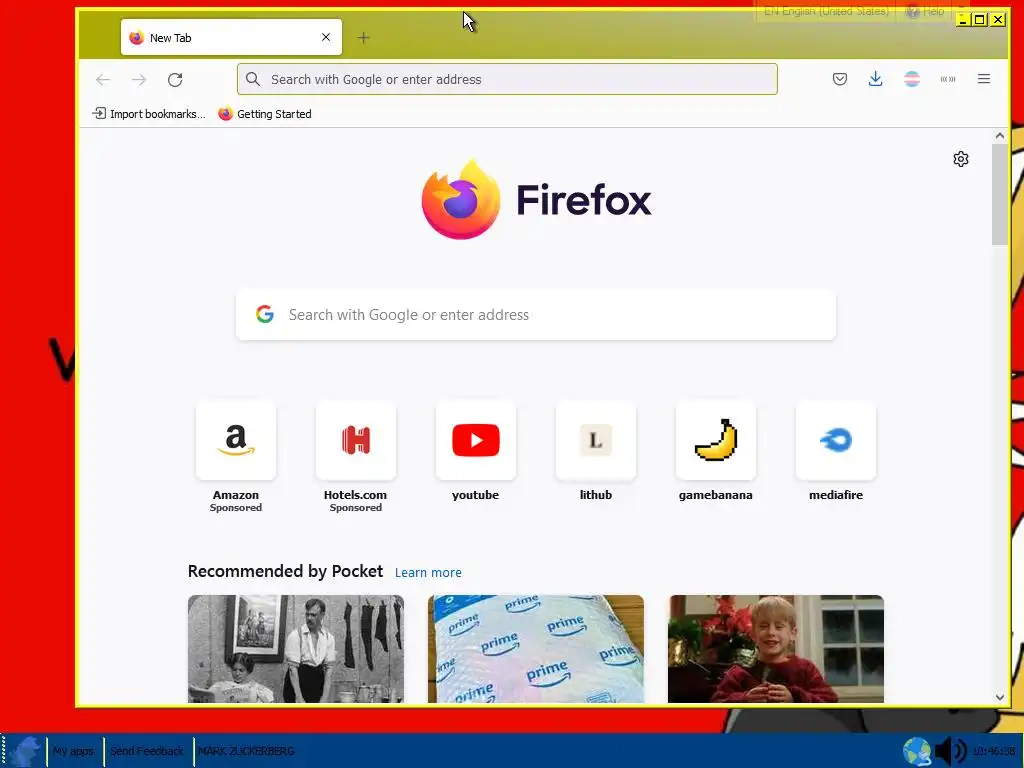Click the magnifier icon in address bar
This screenshot has width=1024, height=768.
(253, 79)
